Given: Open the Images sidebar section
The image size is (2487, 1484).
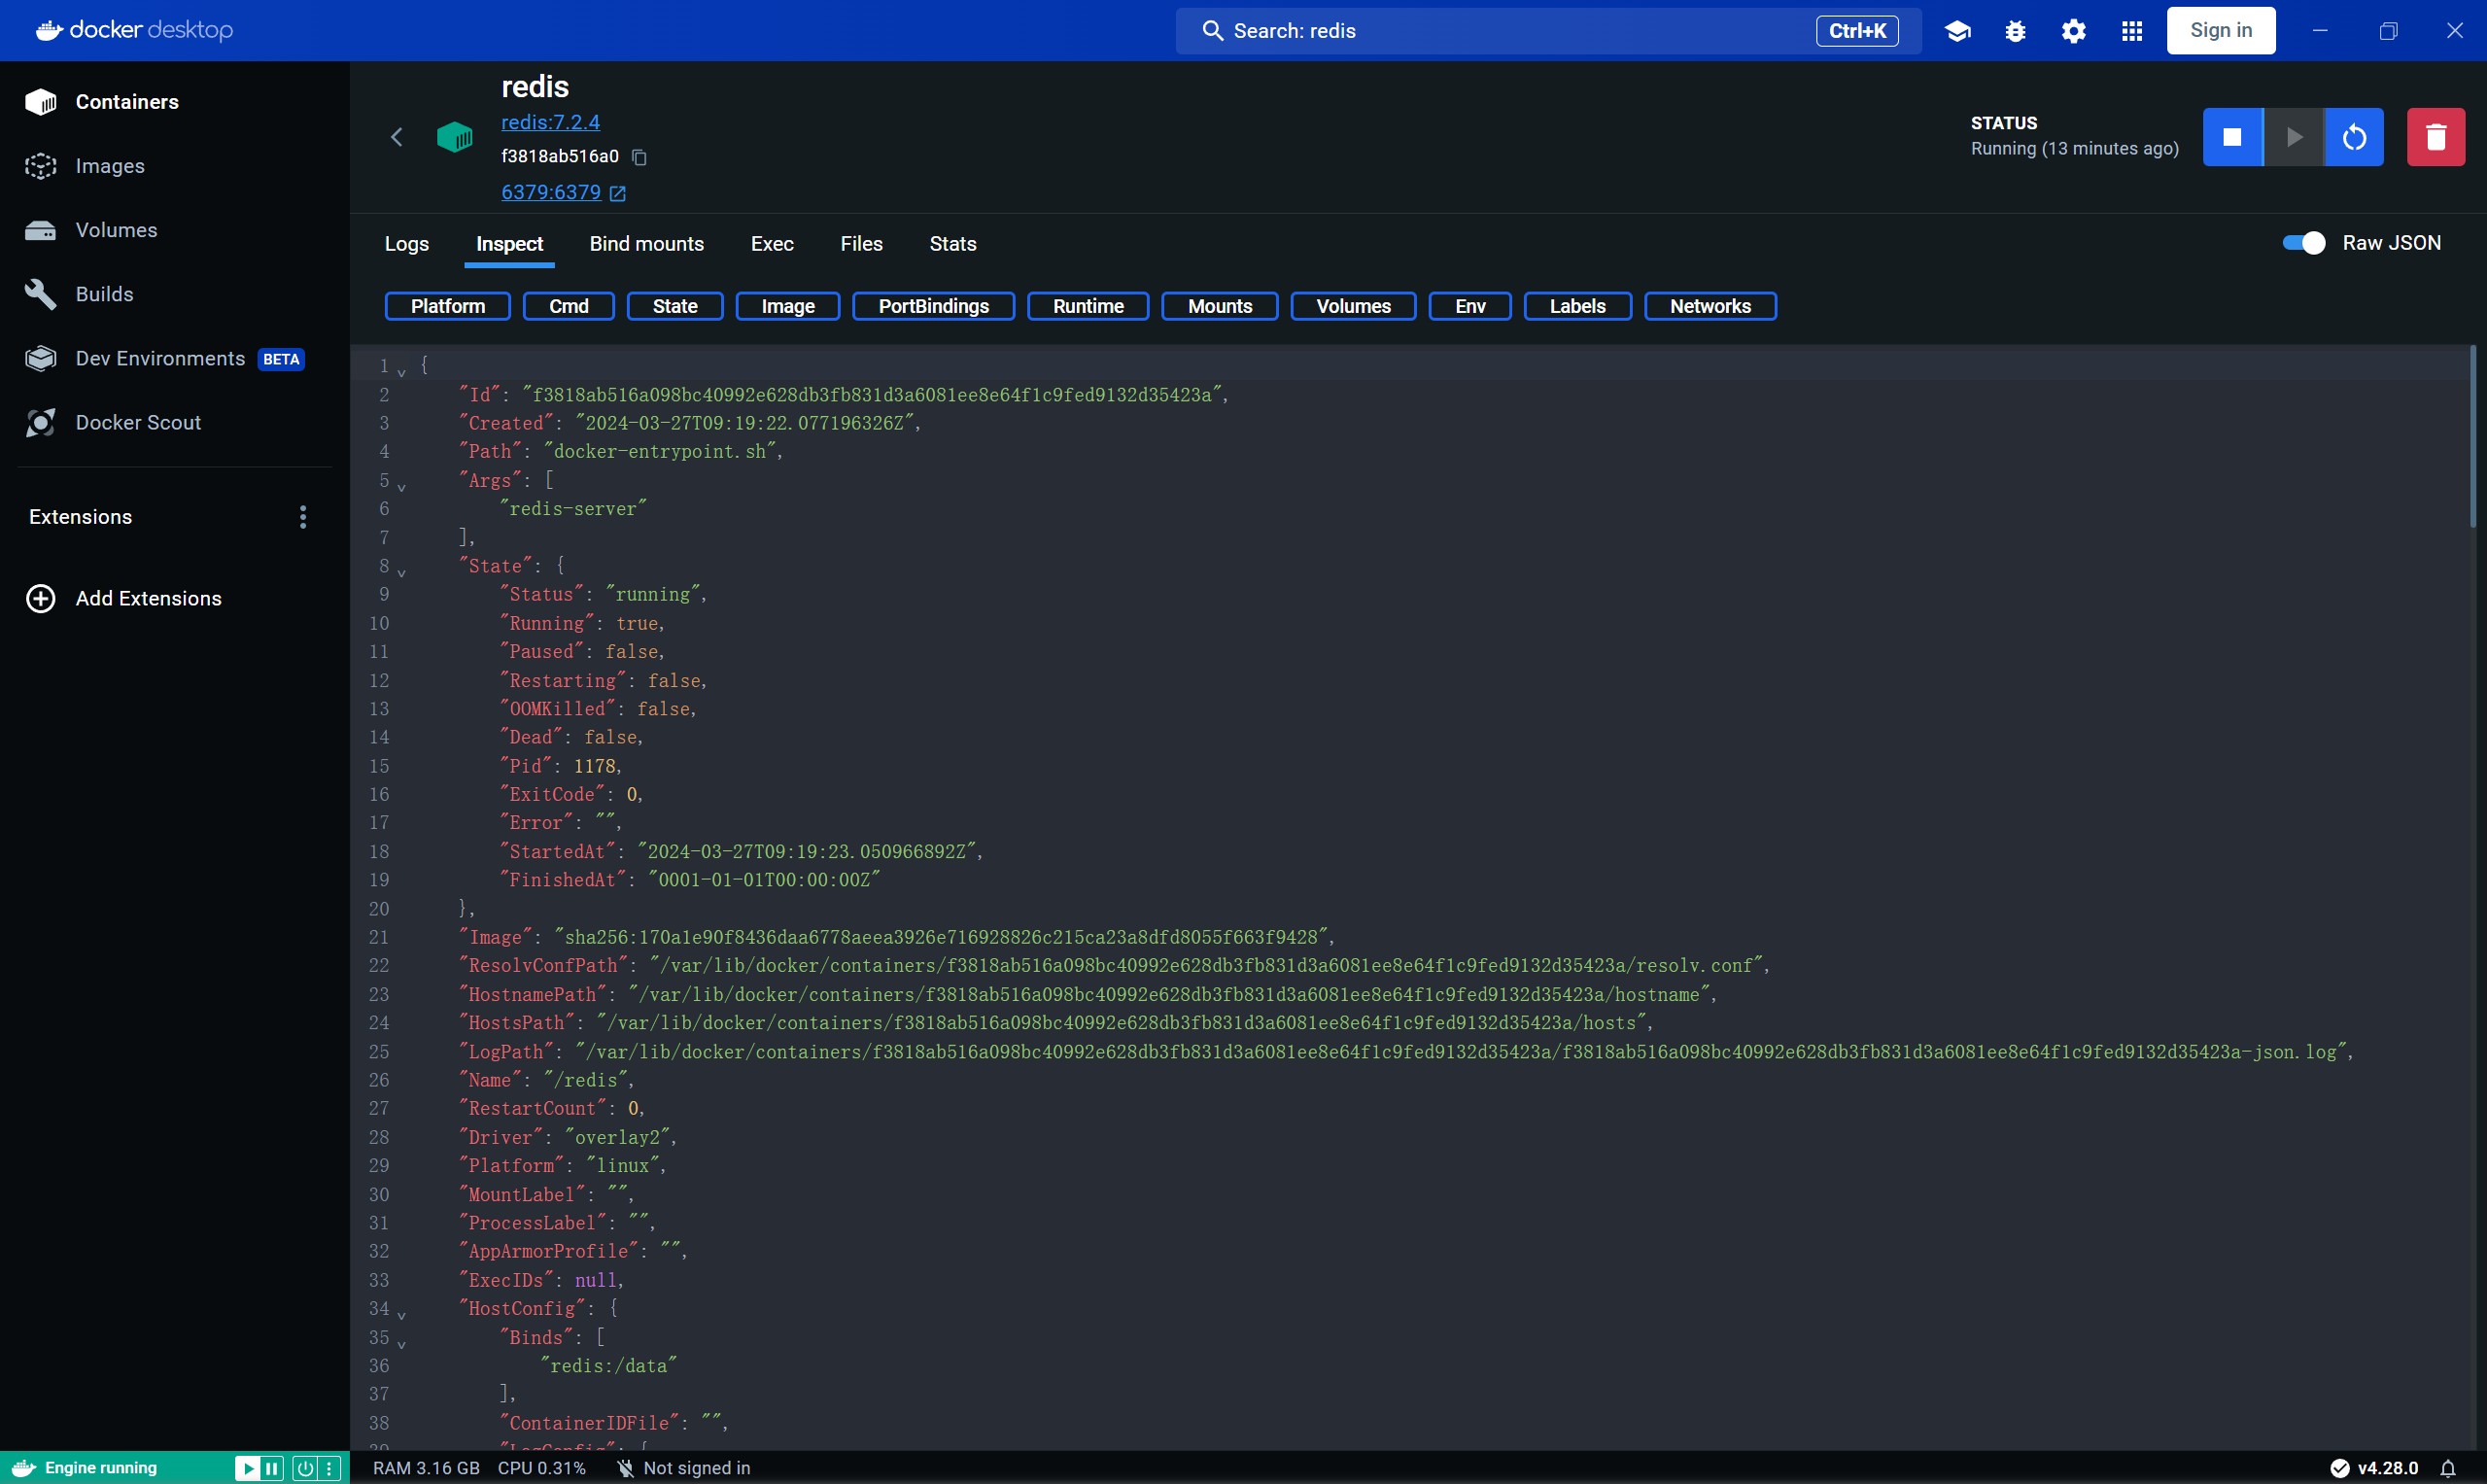Looking at the screenshot, I should (x=110, y=166).
